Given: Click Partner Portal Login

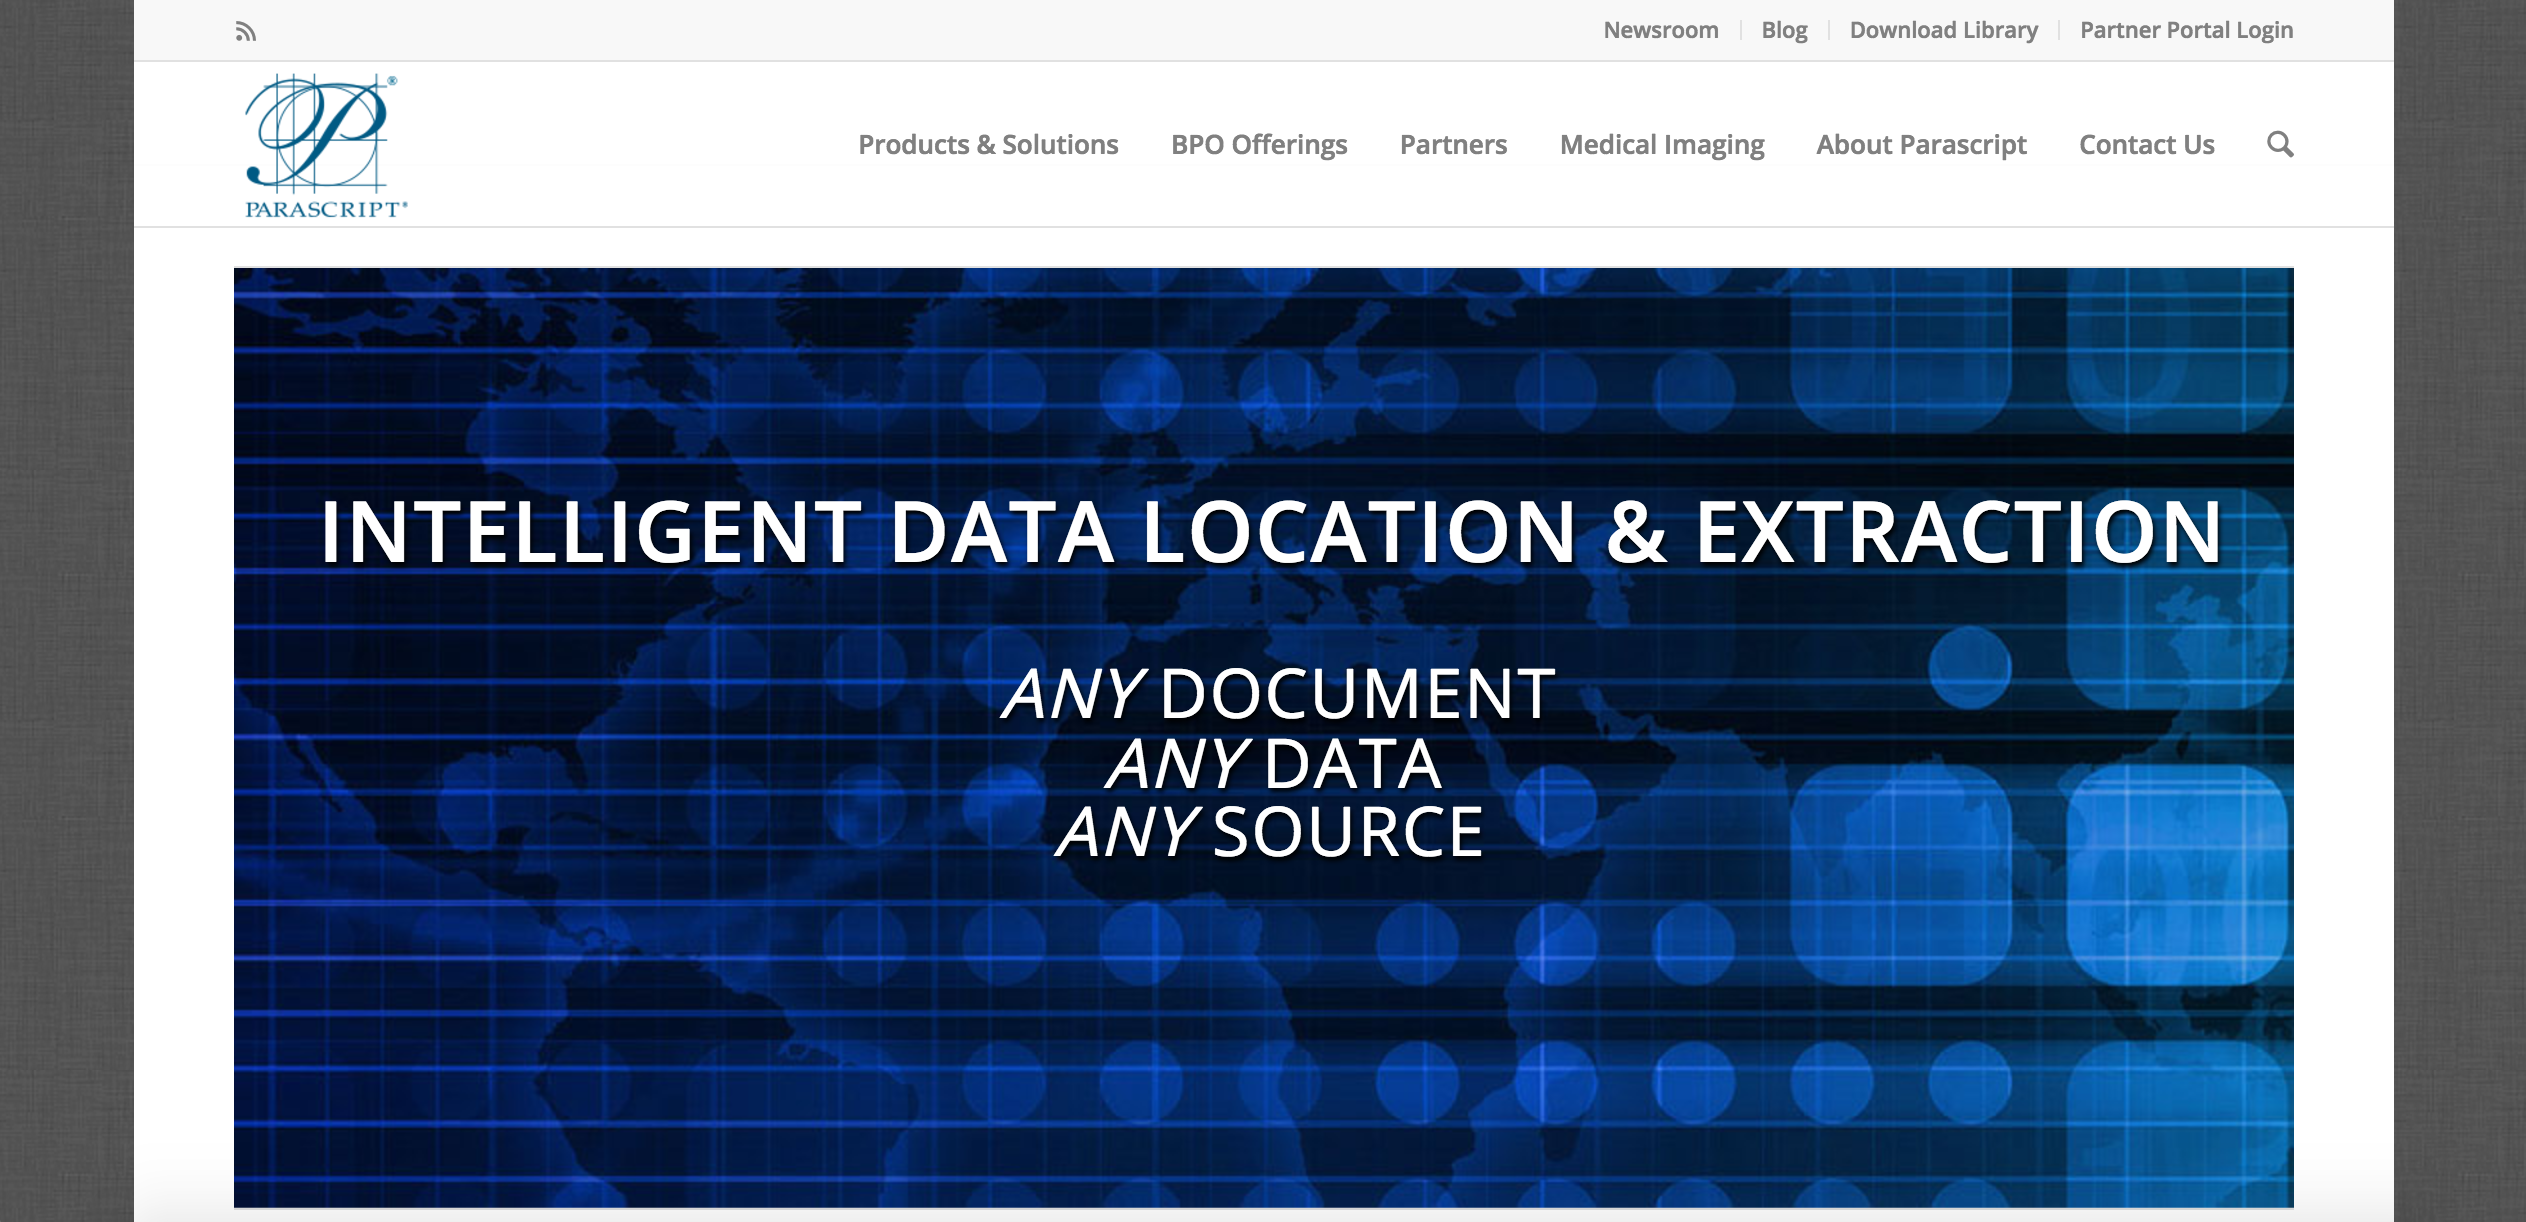Looking at the screenshot, I should tap(2186, 30).
